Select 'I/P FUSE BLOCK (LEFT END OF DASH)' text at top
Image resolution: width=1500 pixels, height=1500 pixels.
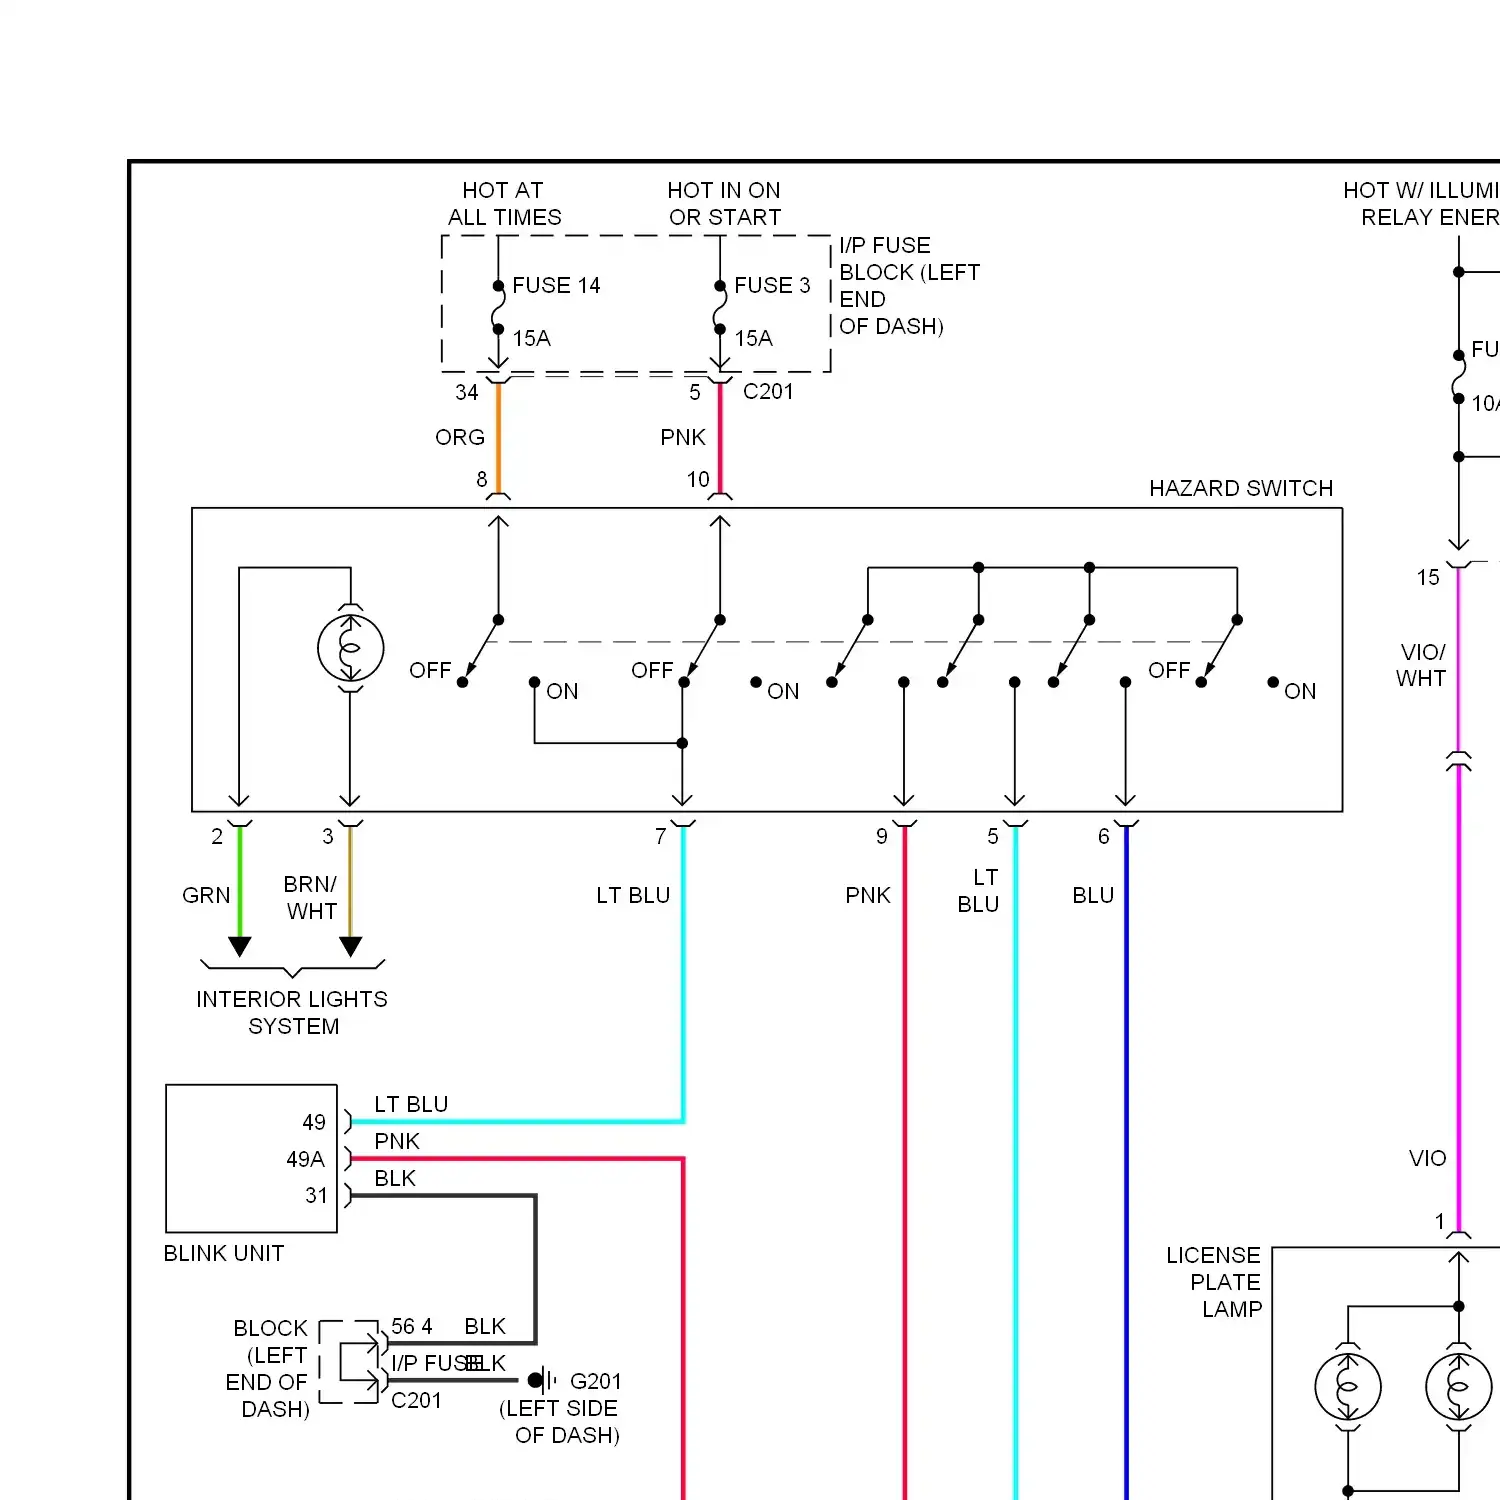[909, 285]
